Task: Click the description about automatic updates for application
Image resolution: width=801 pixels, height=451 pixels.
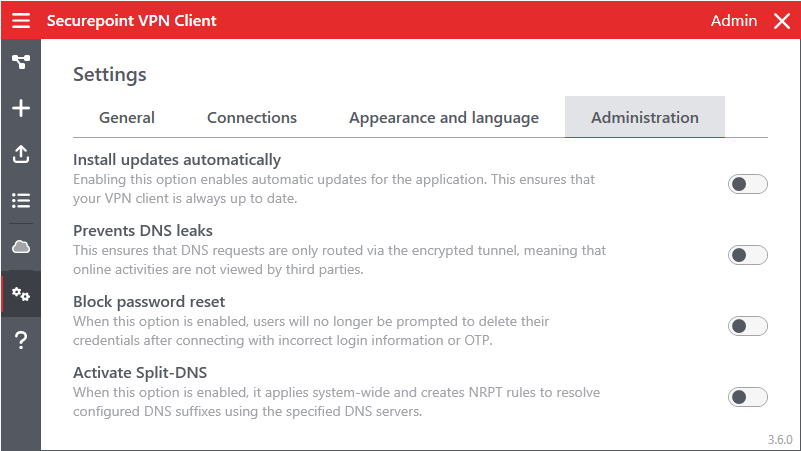Action: point(334,189)
